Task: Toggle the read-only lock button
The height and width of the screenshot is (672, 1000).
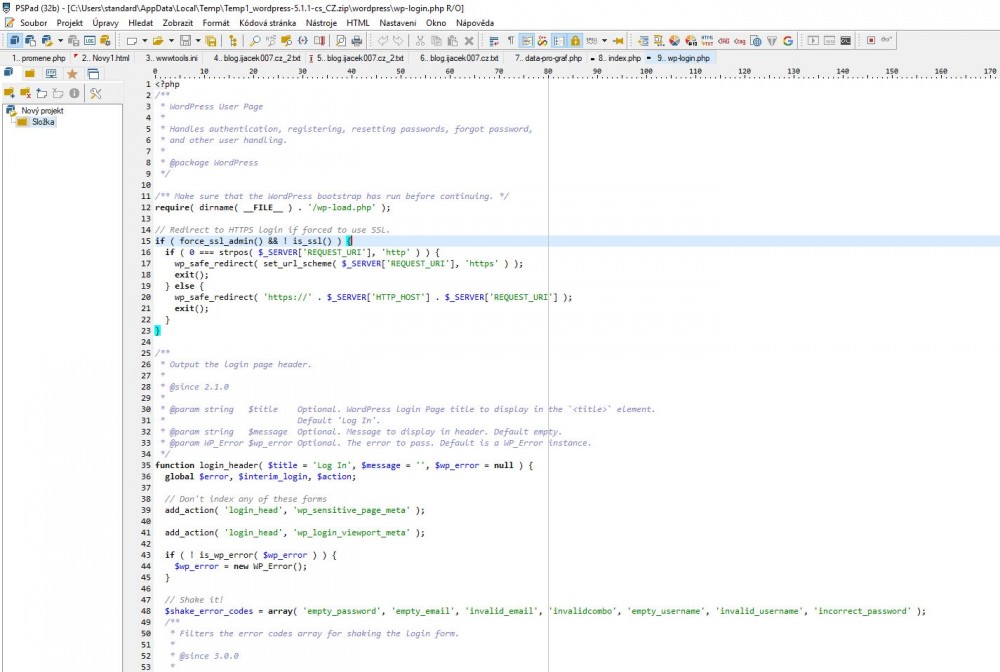Action: pyautogui.click(x=575, y=41)
